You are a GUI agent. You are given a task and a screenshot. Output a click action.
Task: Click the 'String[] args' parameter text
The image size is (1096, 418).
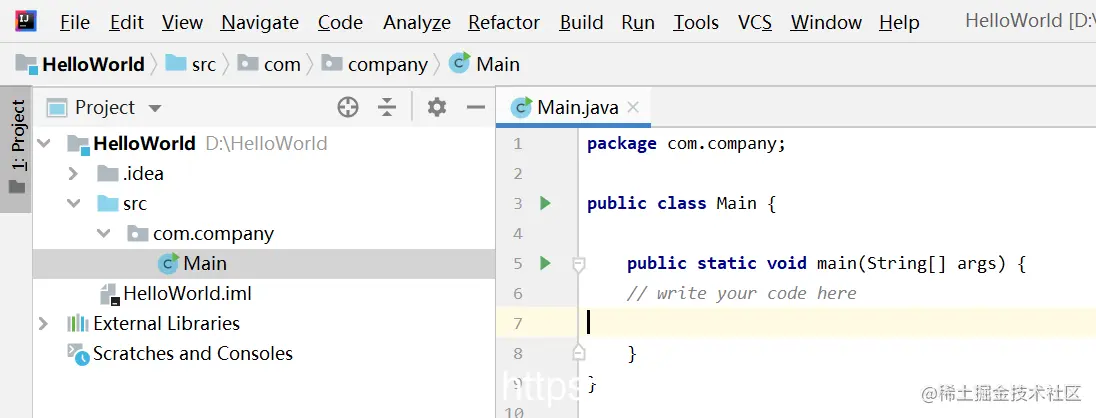(931, 264)
